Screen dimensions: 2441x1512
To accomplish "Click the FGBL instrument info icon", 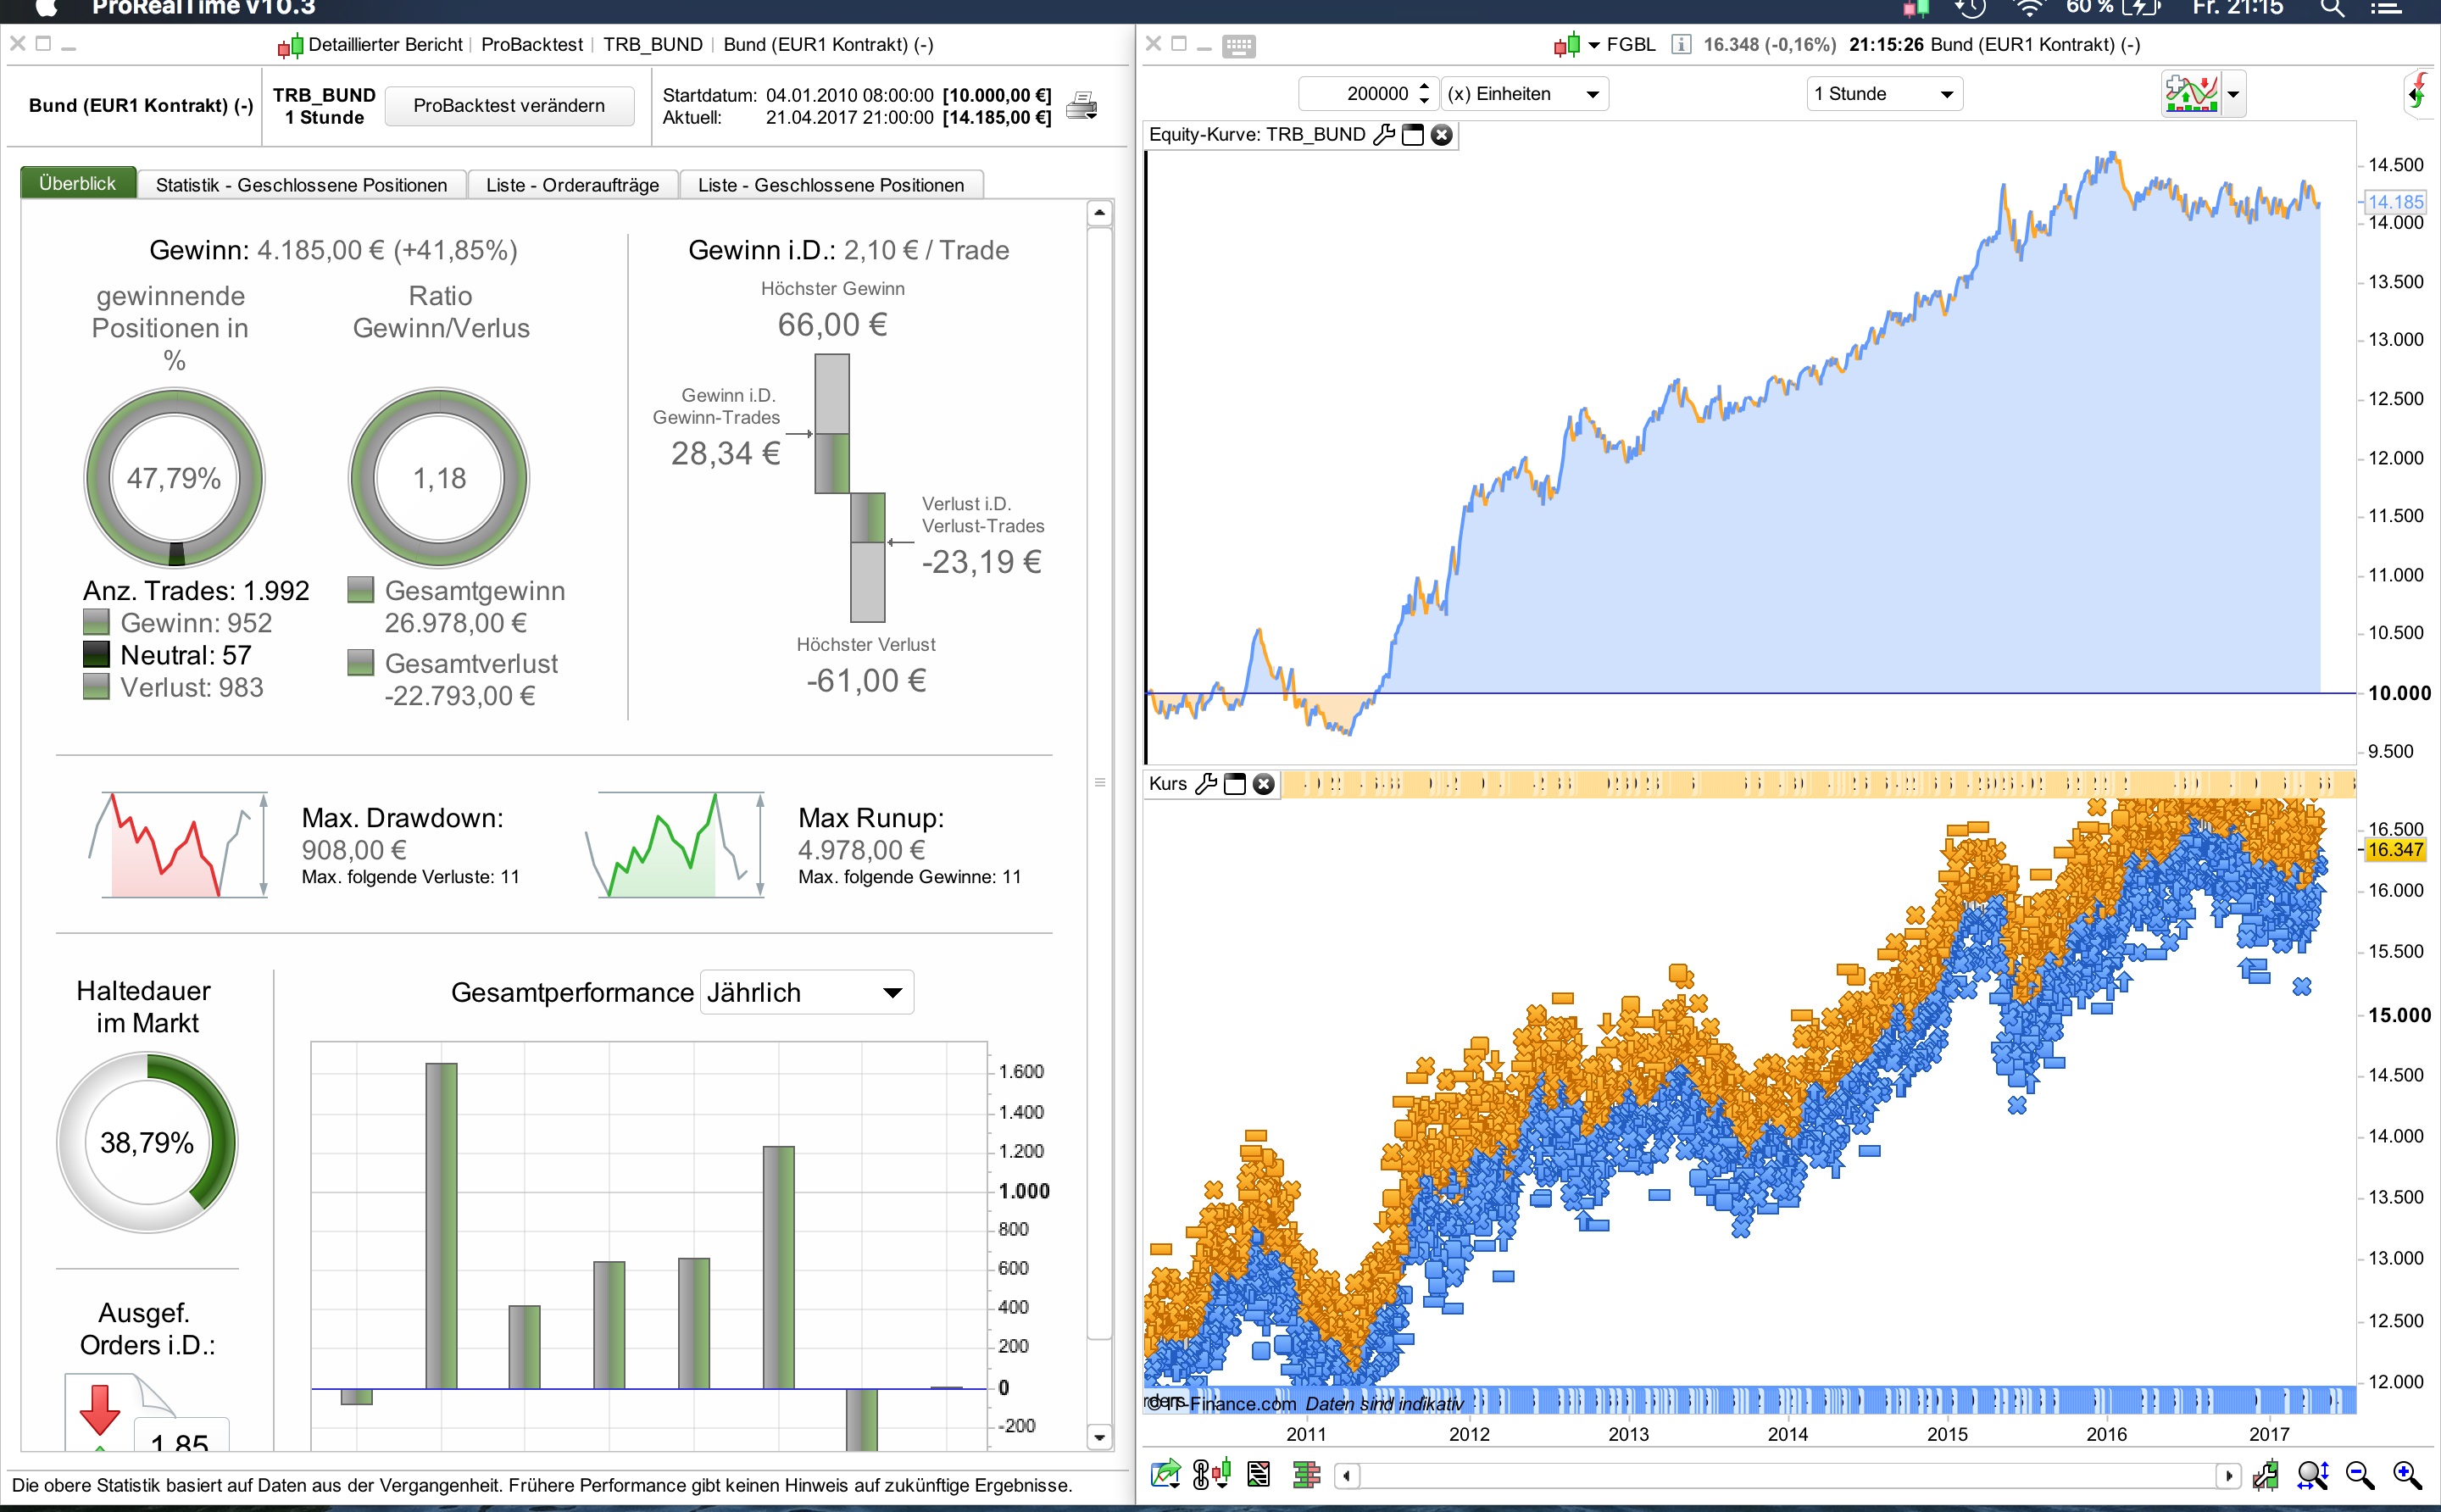I will coord(1681,45).
